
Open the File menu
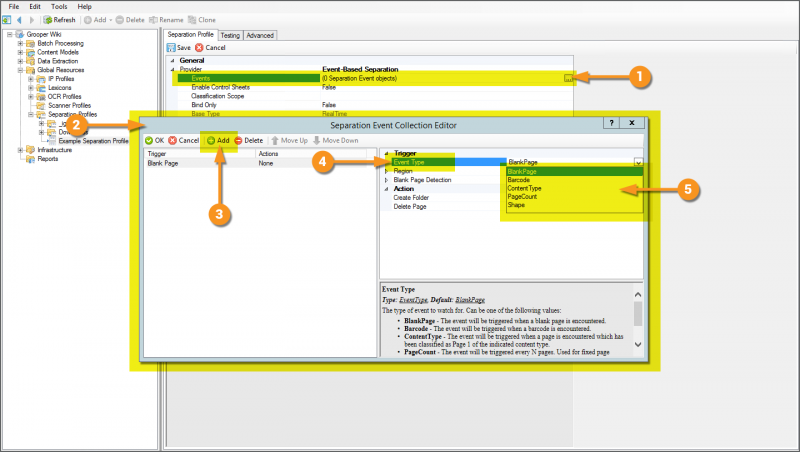(x=14, y=7)
